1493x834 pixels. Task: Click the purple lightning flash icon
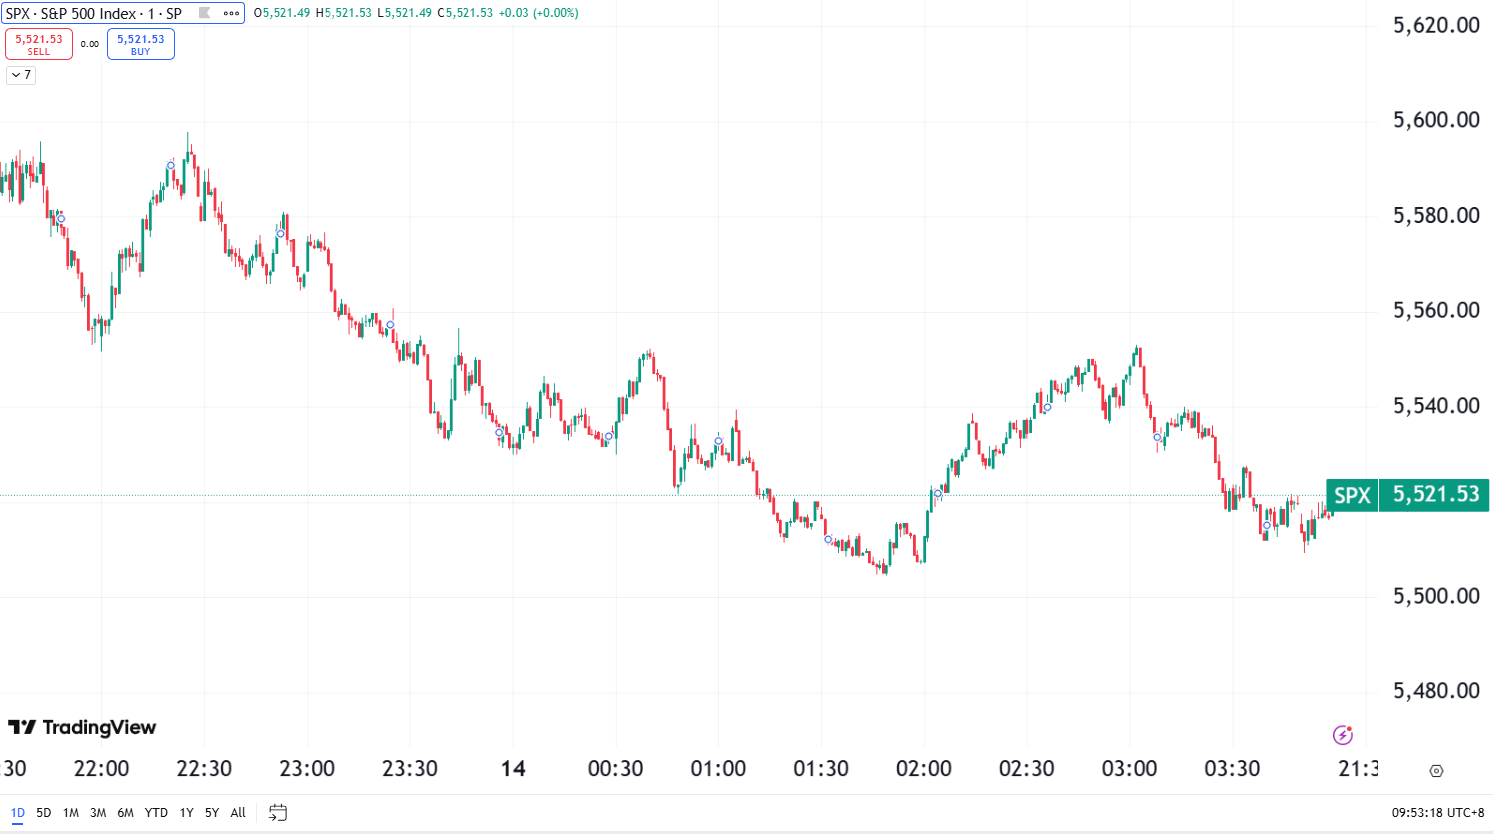click(x=1343, y=735)
